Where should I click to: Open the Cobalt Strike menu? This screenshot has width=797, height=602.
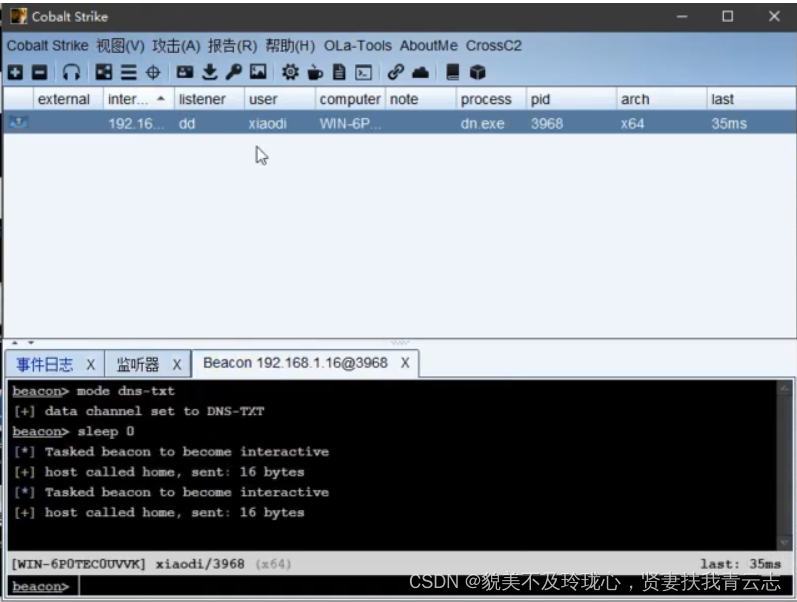pos(47,46)
